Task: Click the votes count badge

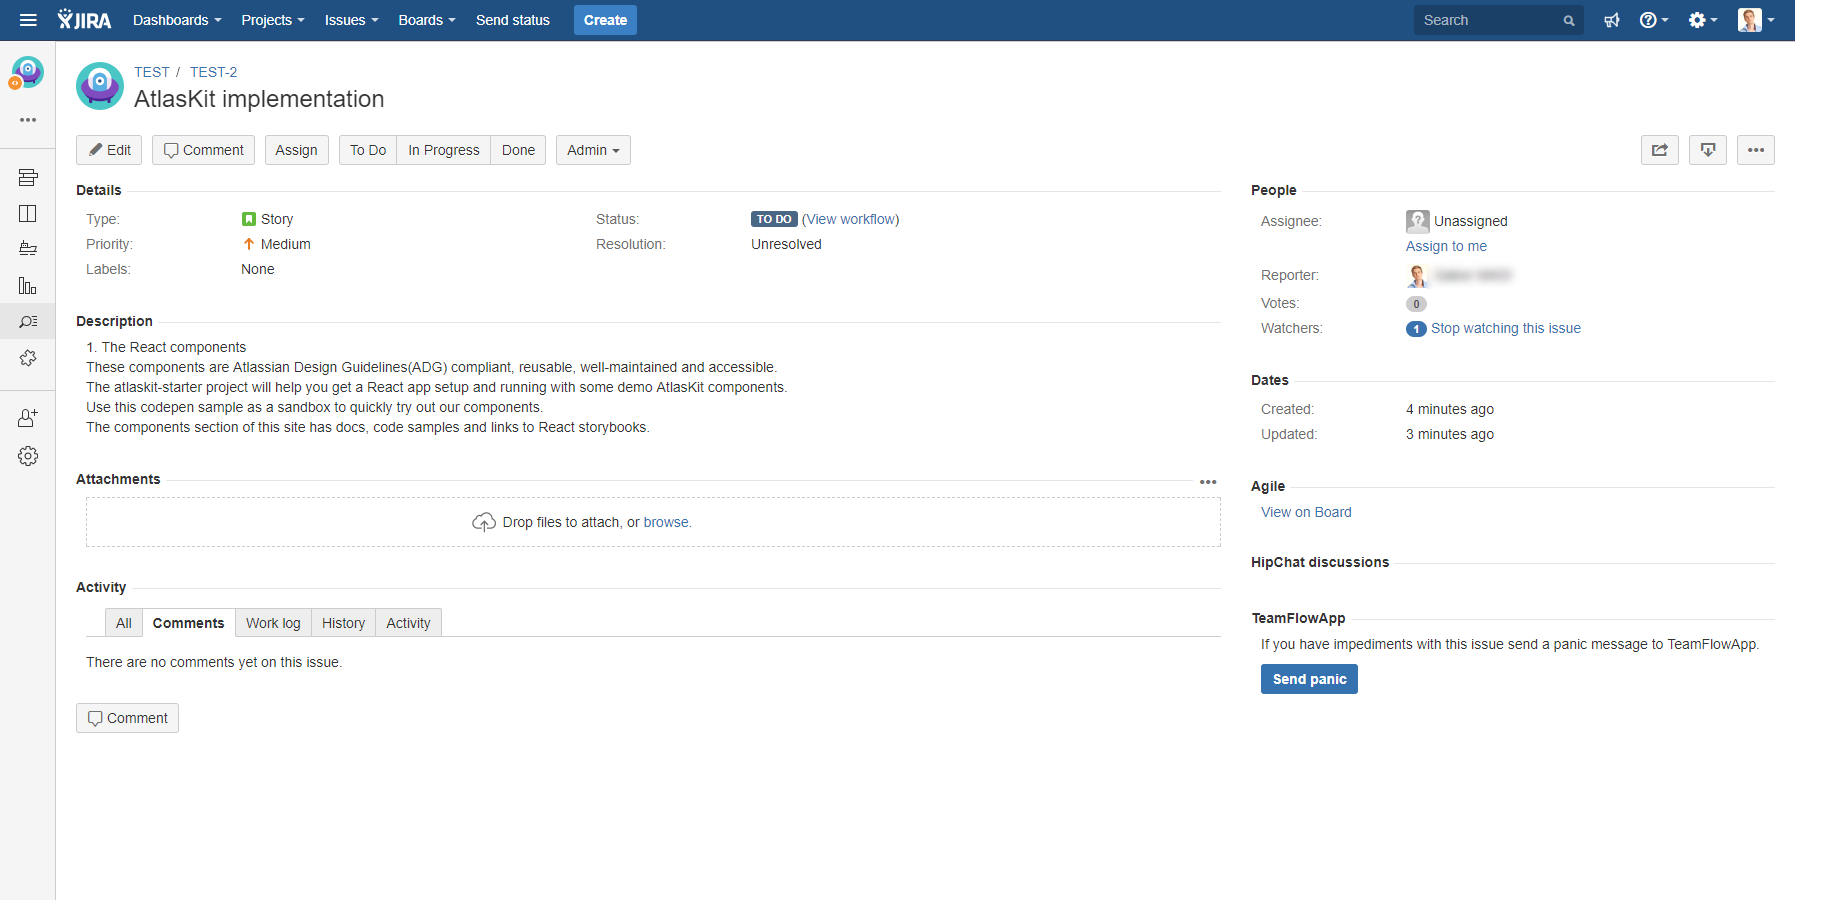Action: (1416, 304)
